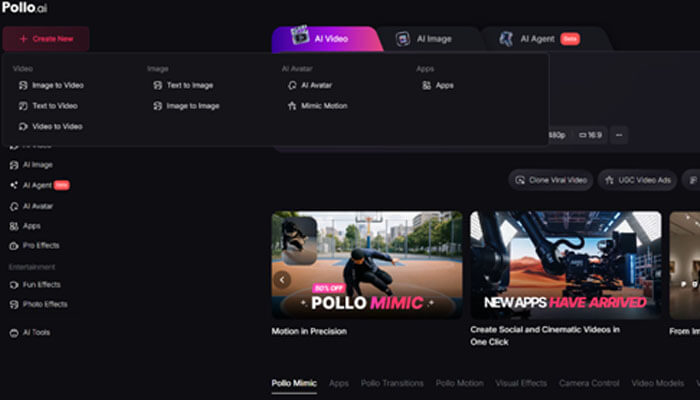Click the plus icon in Create New
Screen dimensions: 700x400
coord(24,39)
